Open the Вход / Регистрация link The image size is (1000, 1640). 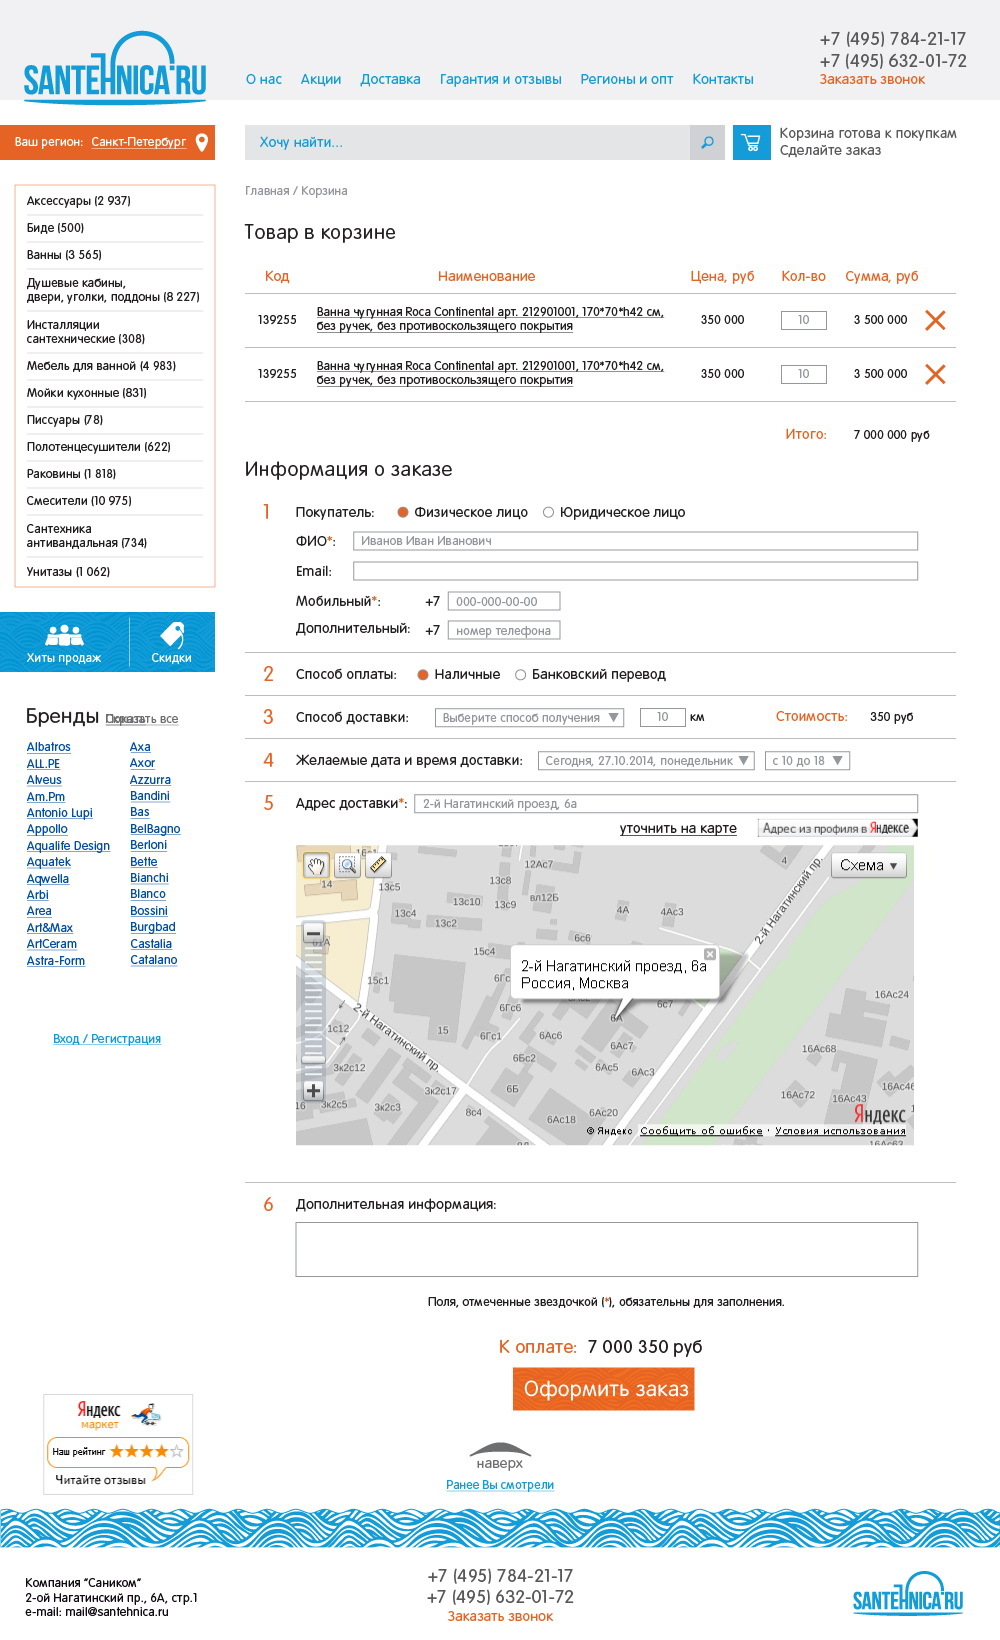[107, 1039]
